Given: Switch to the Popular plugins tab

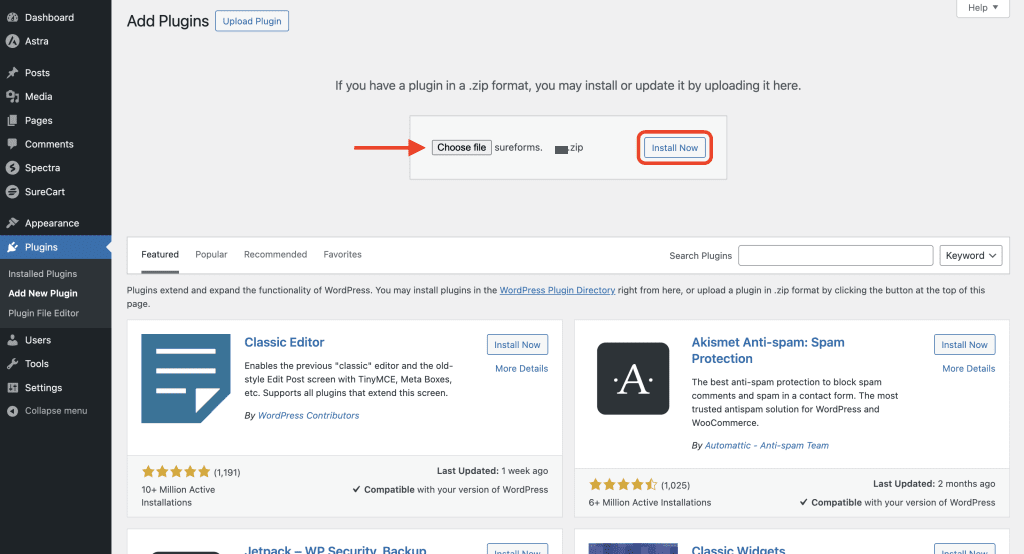Looking at the screenshot, I should [211, 255].
